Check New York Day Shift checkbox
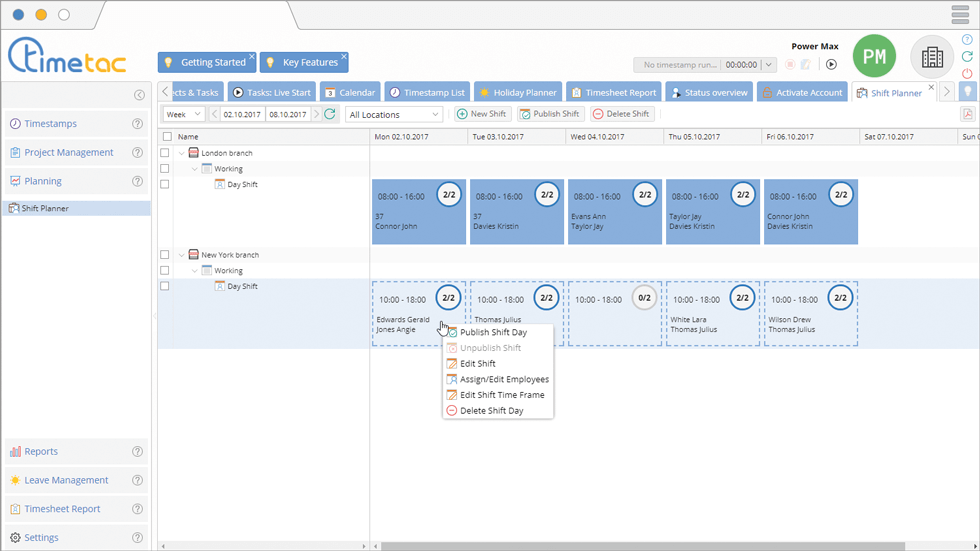The image size is (980, 551). point(164,286)
